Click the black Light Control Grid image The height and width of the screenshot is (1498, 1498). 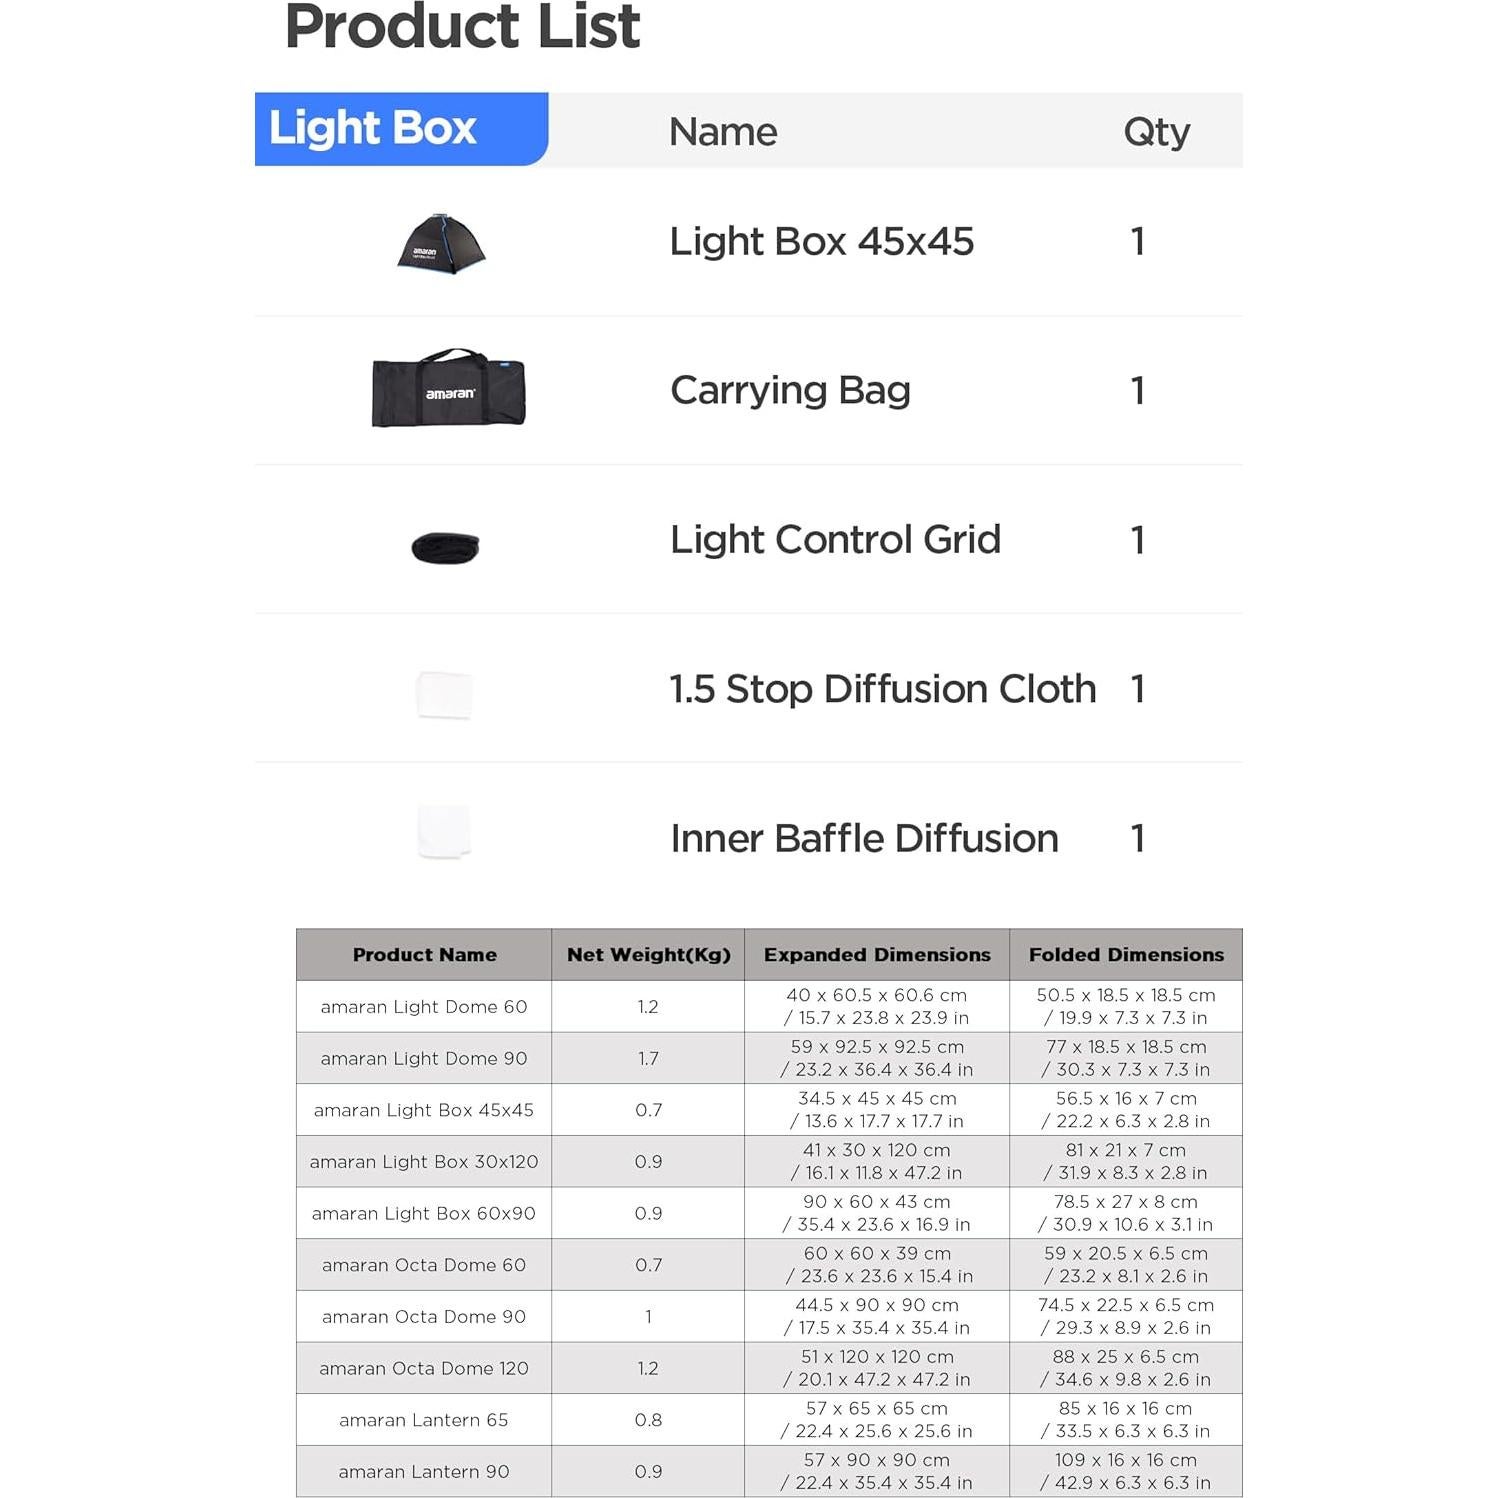tap(445, 546)
